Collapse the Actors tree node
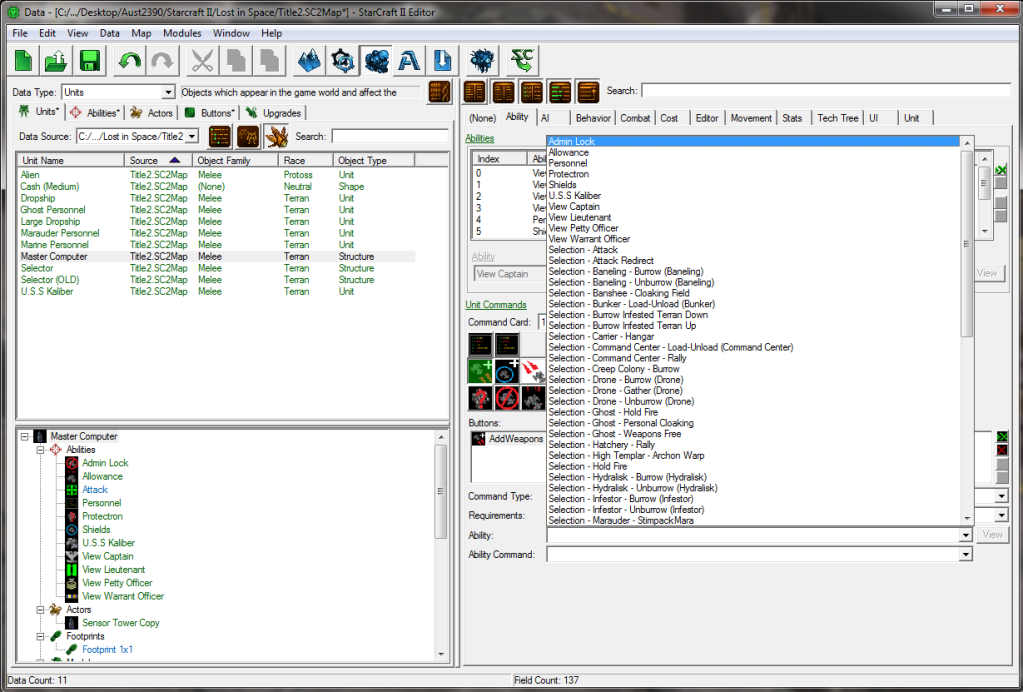 point(40,609)
